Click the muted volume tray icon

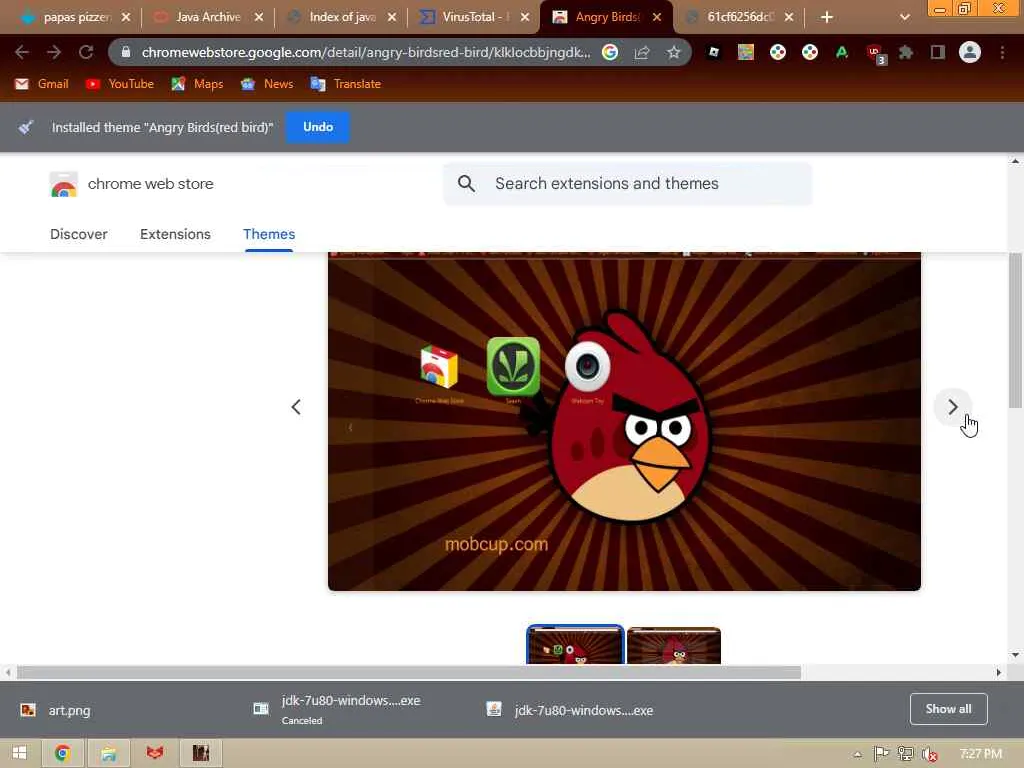coord(930,754)
